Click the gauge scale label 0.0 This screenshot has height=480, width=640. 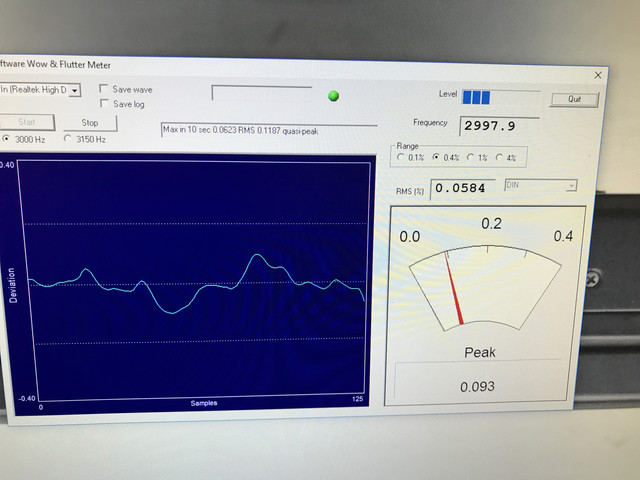(409, 237)
